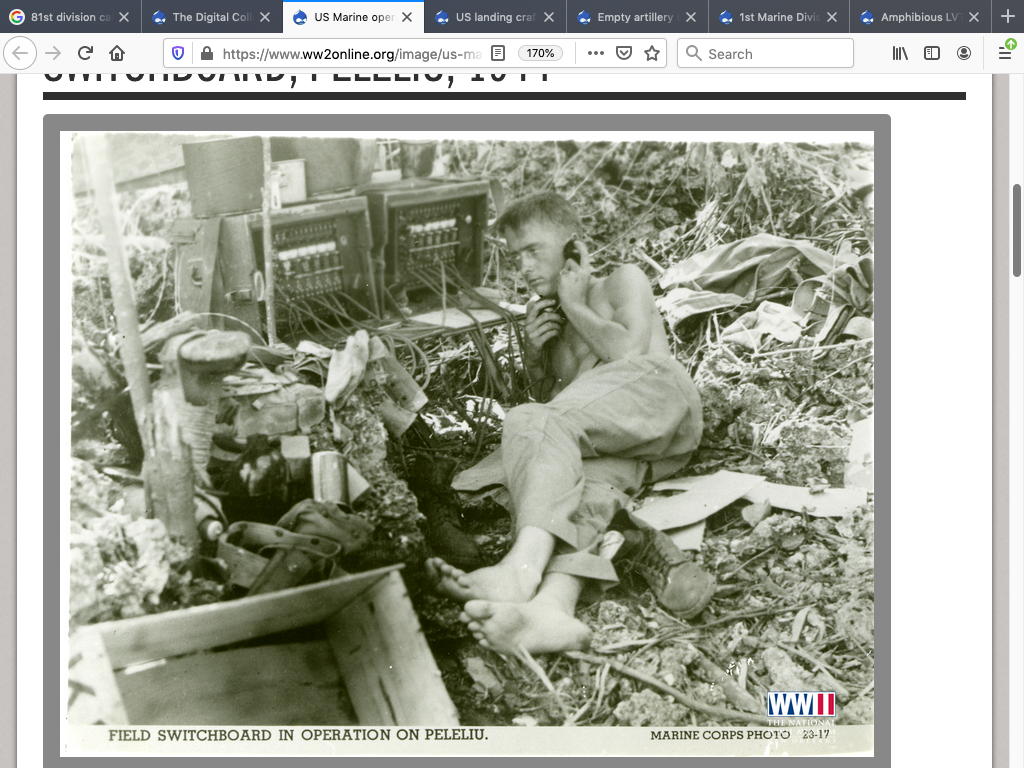Reload the current page
Screen dimensions: 1024x768
[85, 54]
